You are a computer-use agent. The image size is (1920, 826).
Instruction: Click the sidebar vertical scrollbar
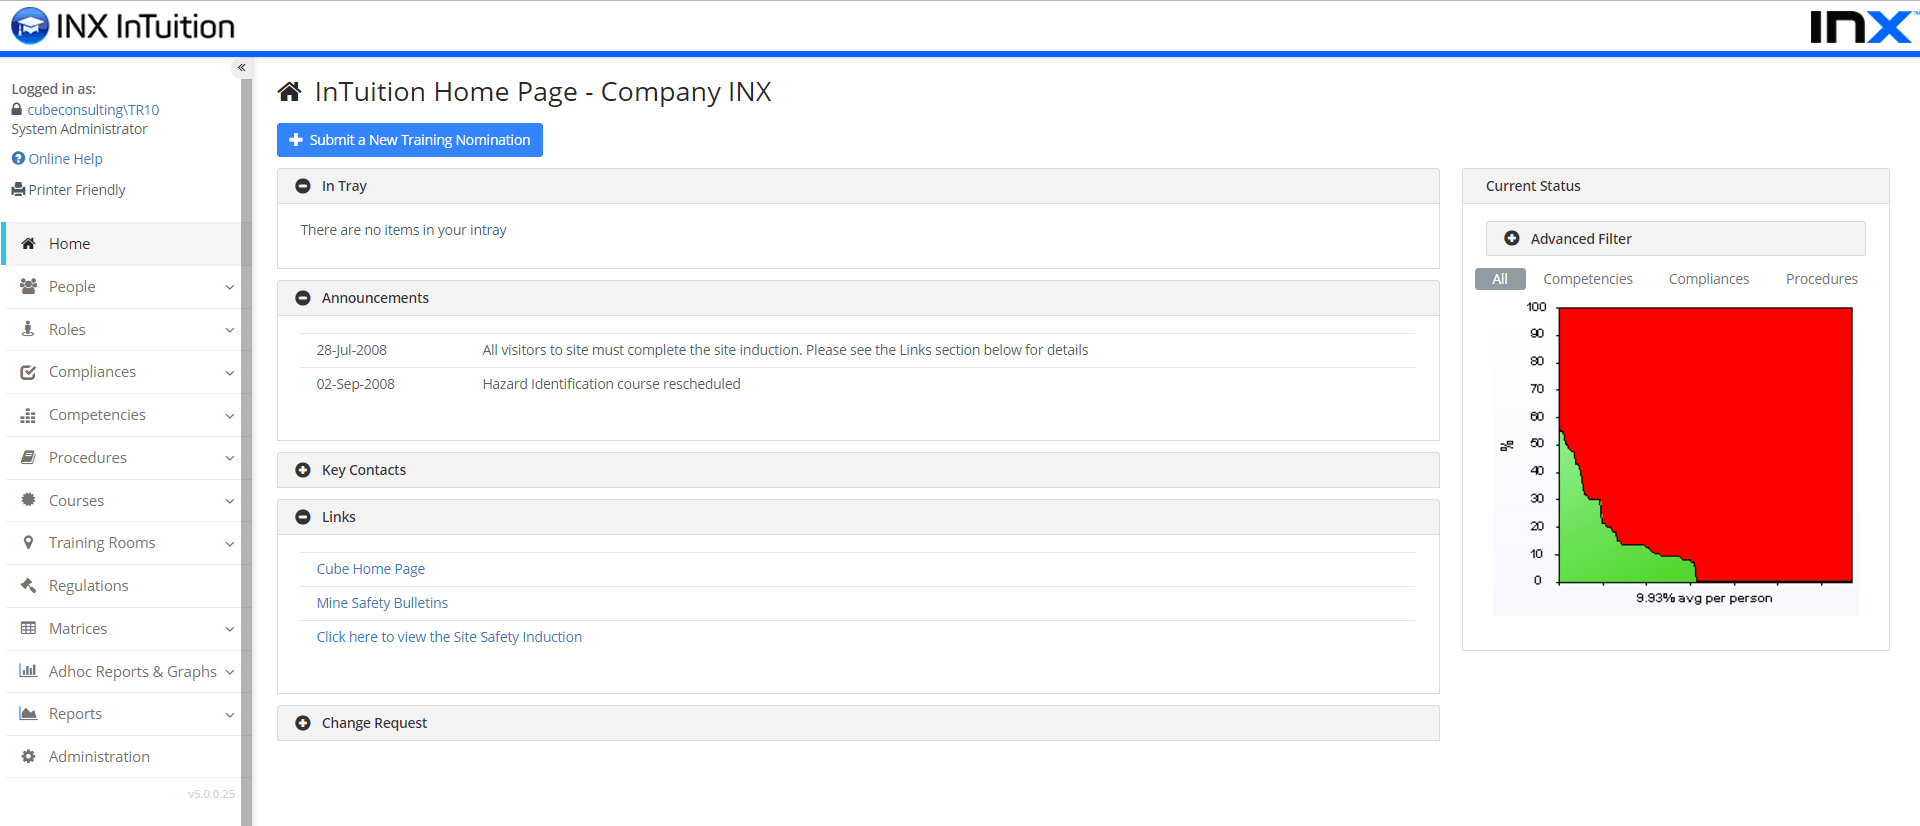click(246, 450)
